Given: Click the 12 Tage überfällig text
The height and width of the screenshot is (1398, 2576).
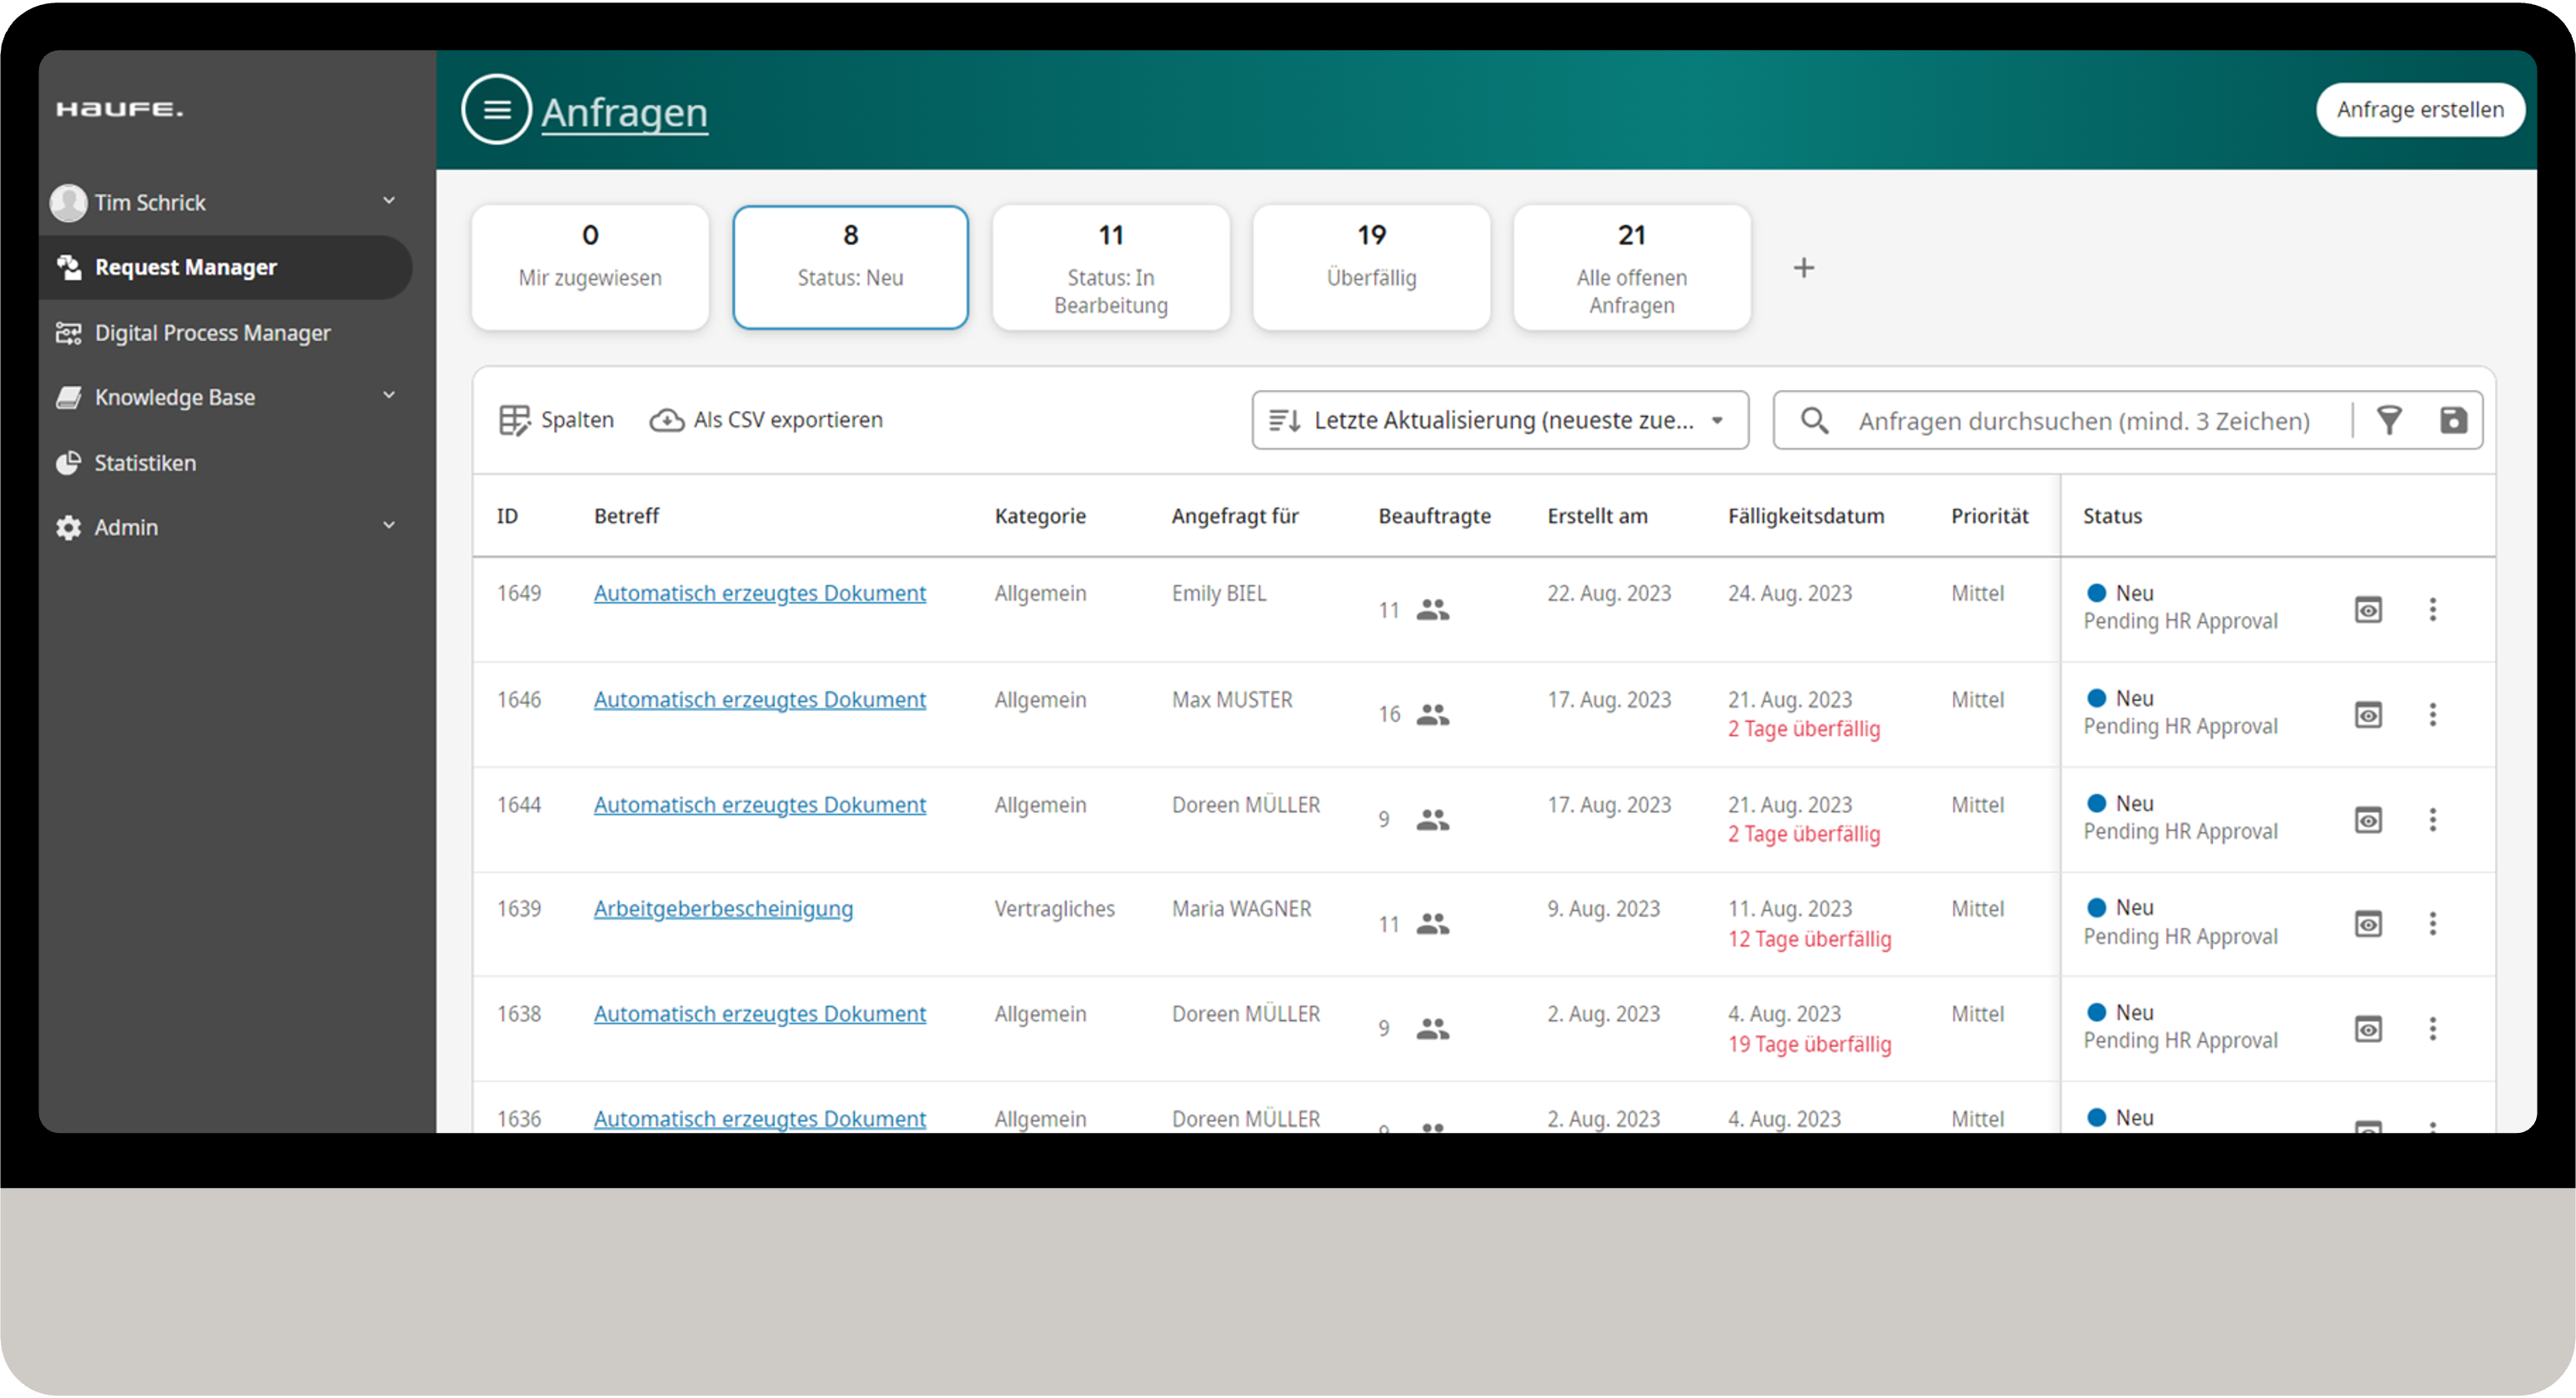Looking at the screenshot, I should tap(1809, 939).
